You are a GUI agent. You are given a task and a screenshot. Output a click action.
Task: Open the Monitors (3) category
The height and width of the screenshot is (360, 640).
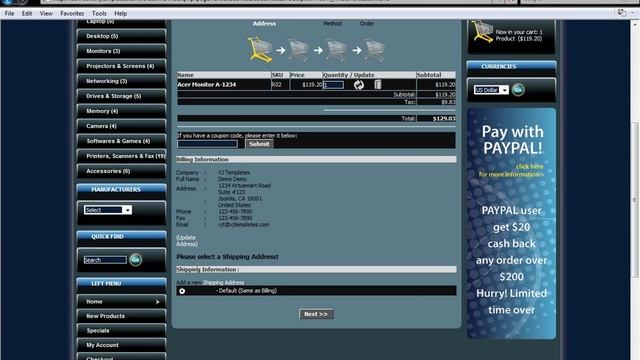point(121,51)
